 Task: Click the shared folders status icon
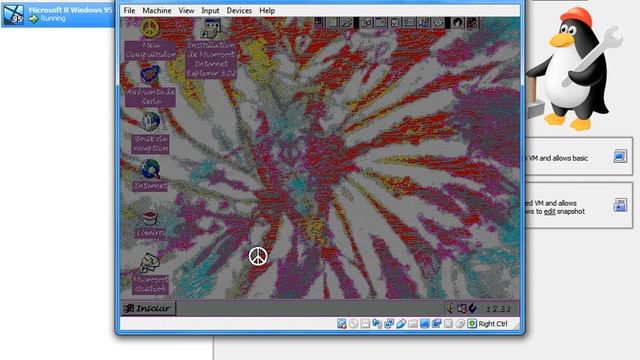[x=413, y=324]
